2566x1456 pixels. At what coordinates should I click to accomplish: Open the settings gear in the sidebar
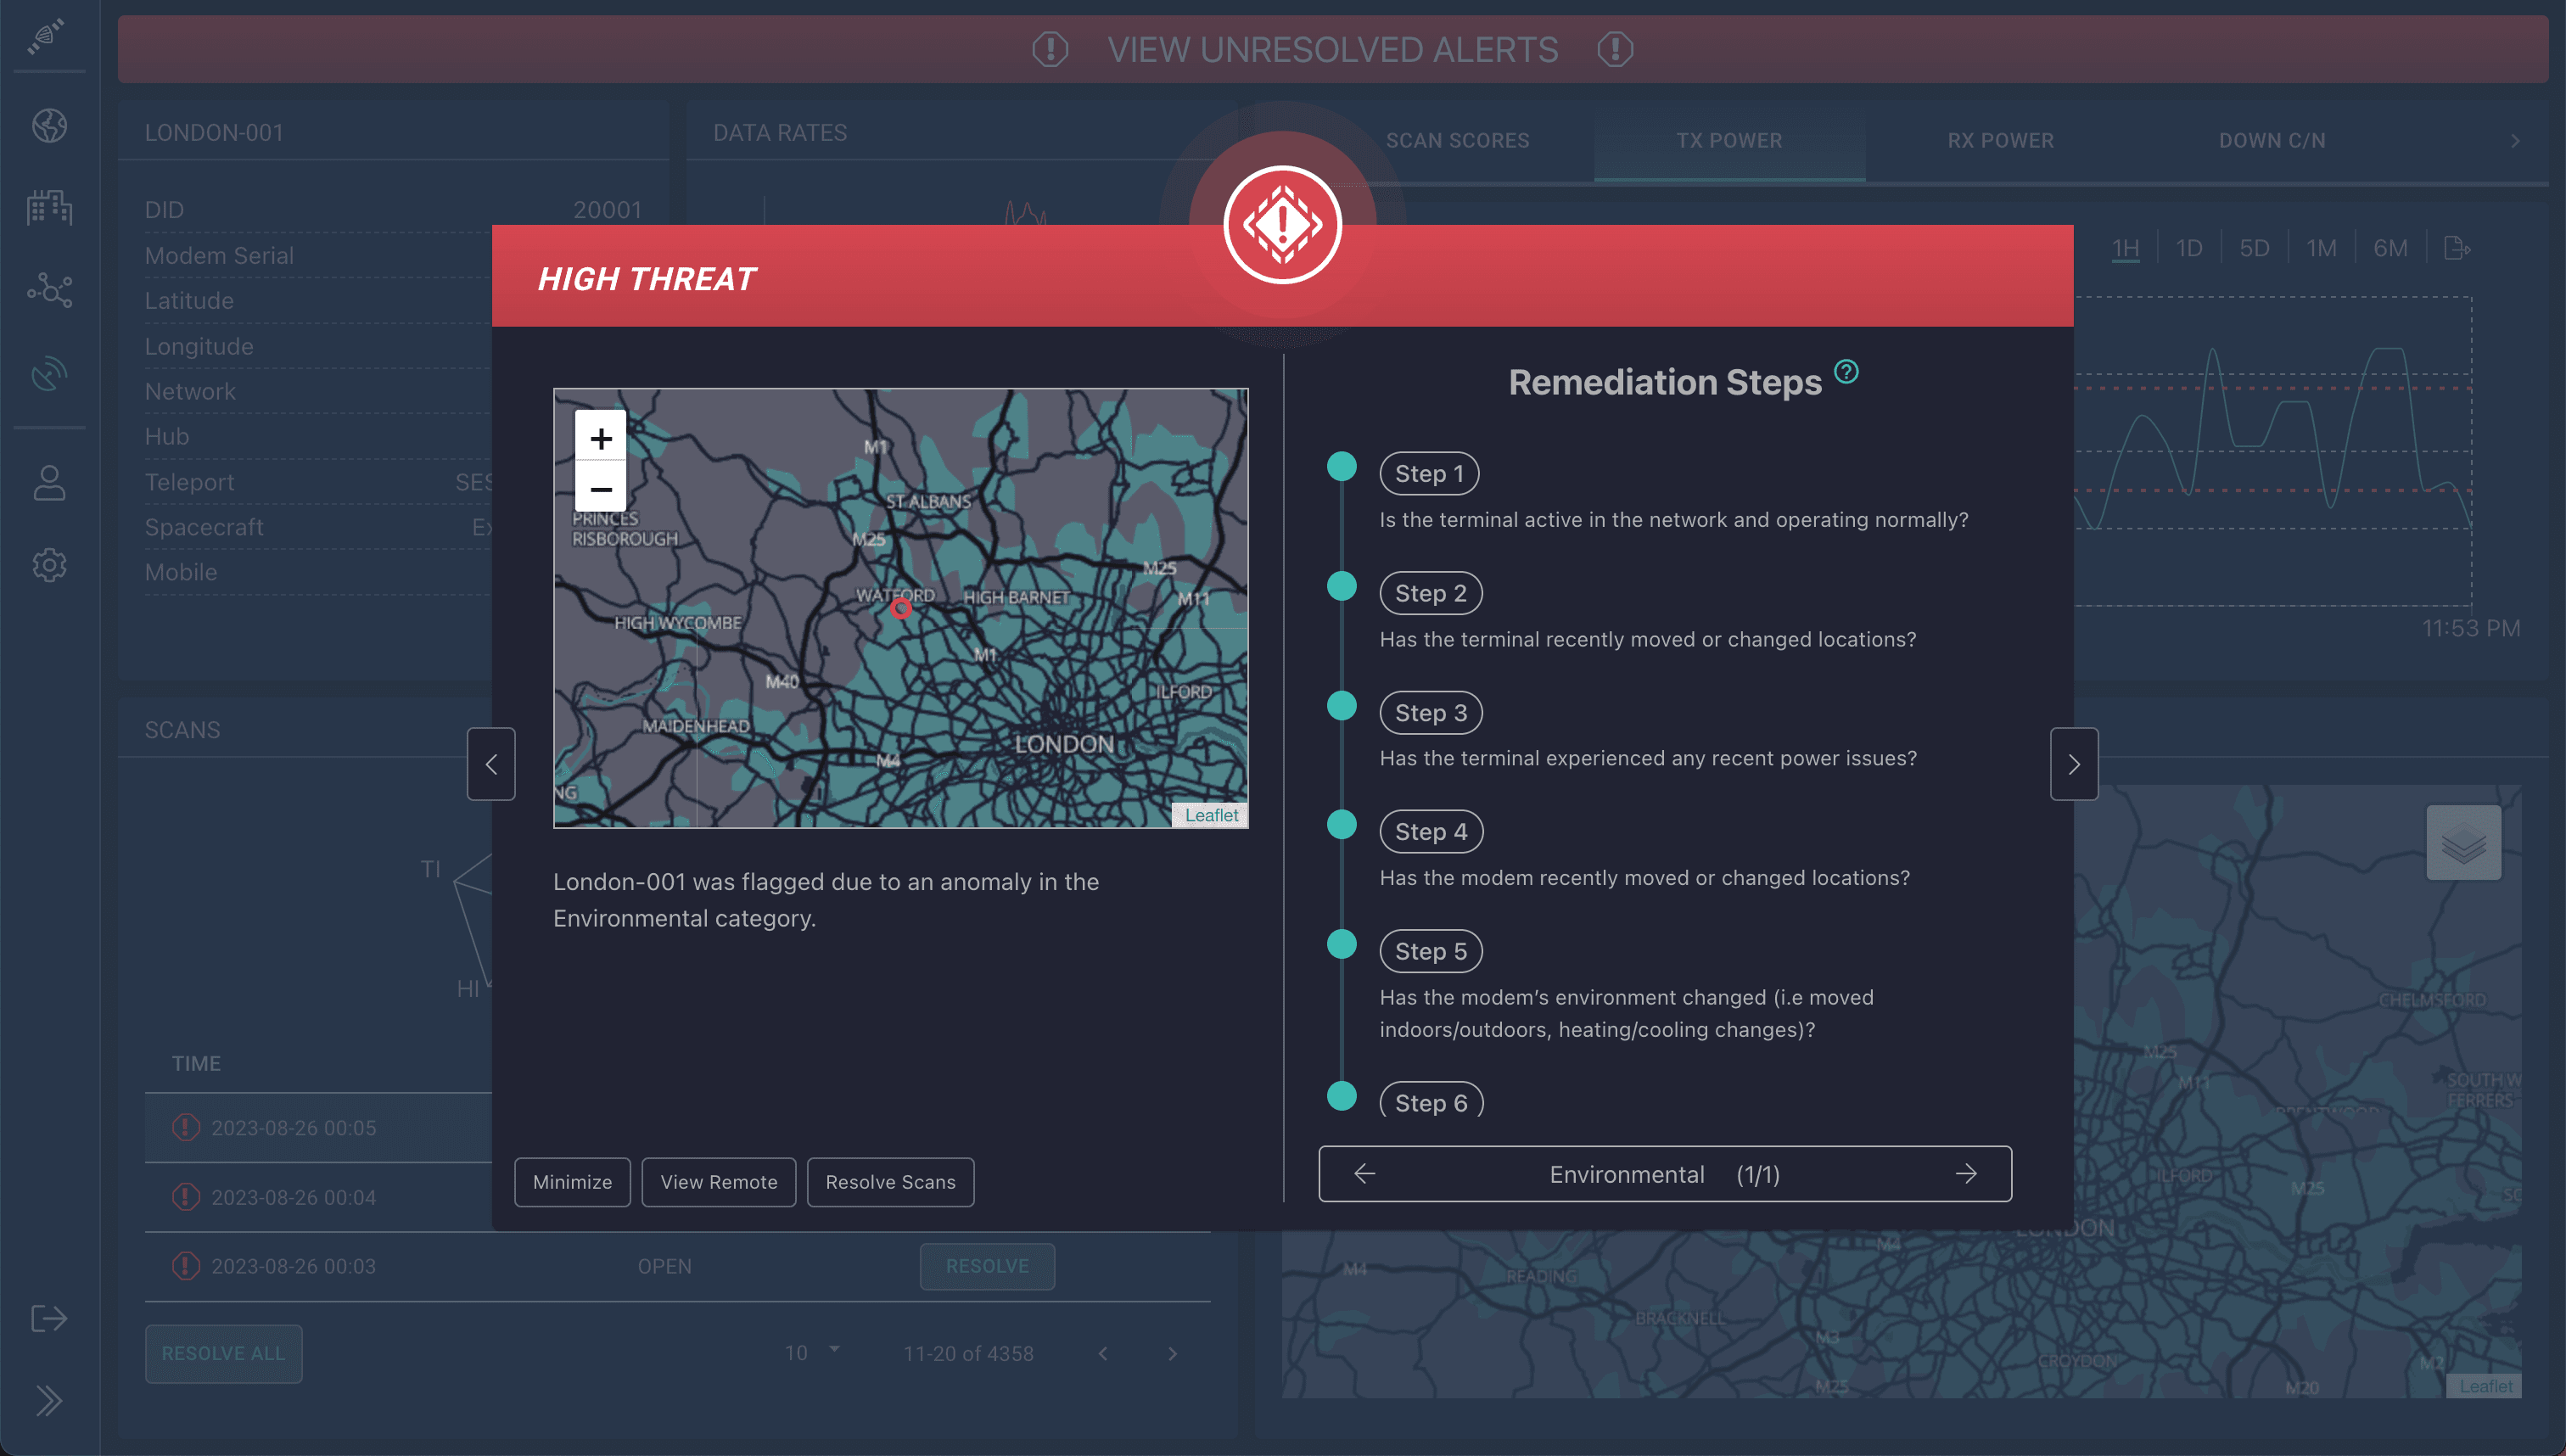(x=49, y=565)
